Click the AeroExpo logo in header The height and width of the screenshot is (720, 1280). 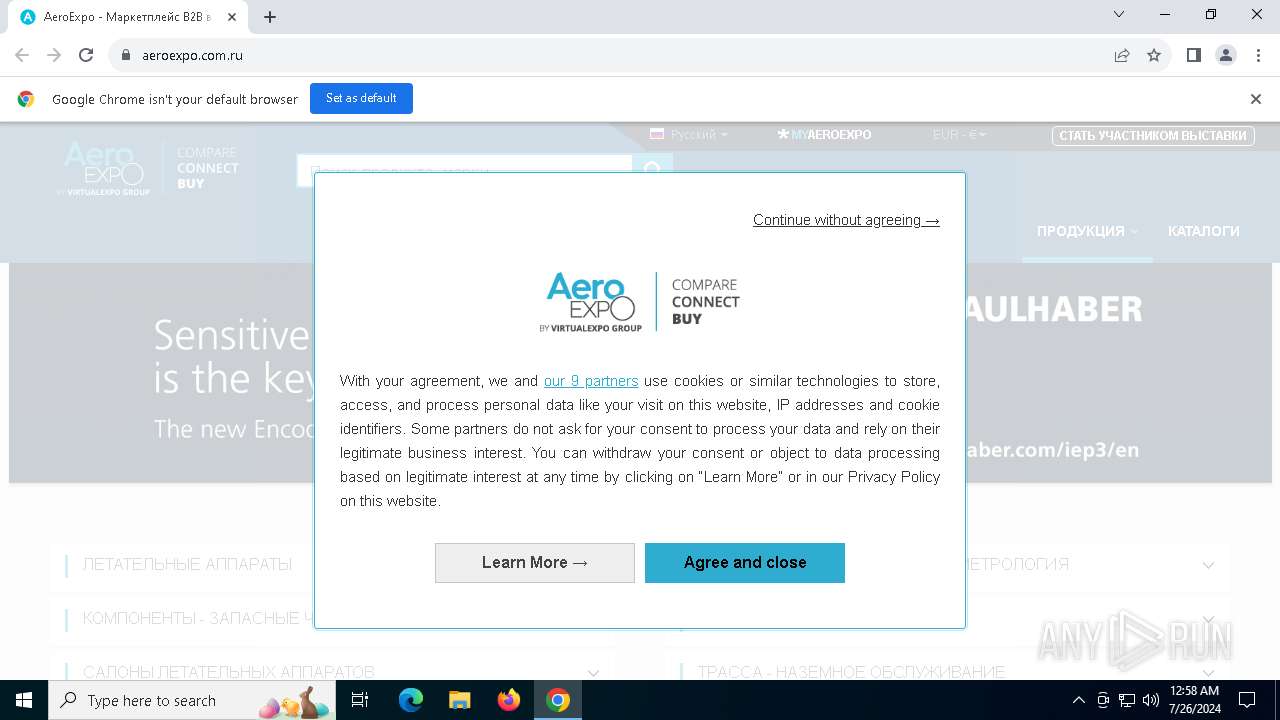coord(148,167)
